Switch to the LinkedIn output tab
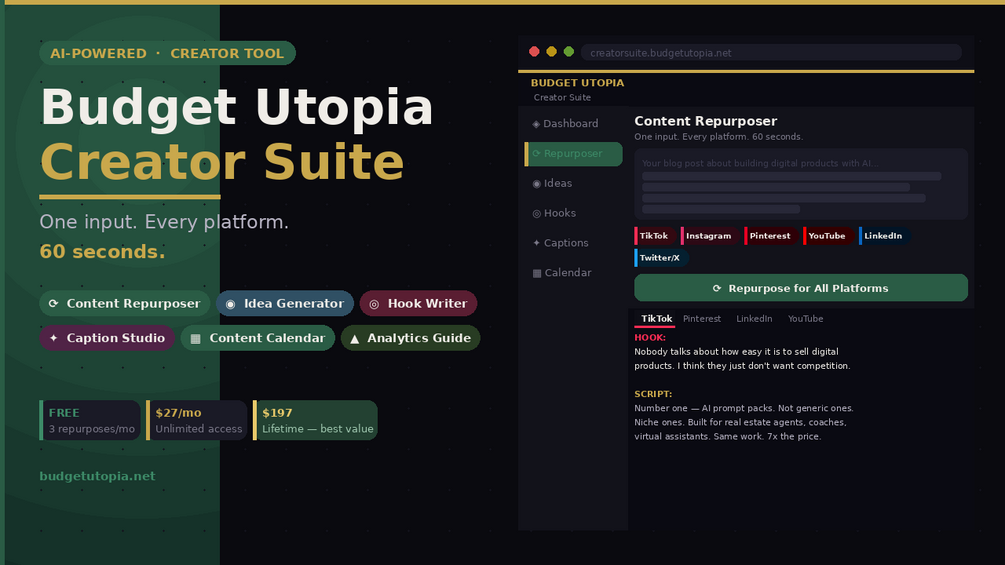Screen dimensions: 1005x565 point(754,318)
